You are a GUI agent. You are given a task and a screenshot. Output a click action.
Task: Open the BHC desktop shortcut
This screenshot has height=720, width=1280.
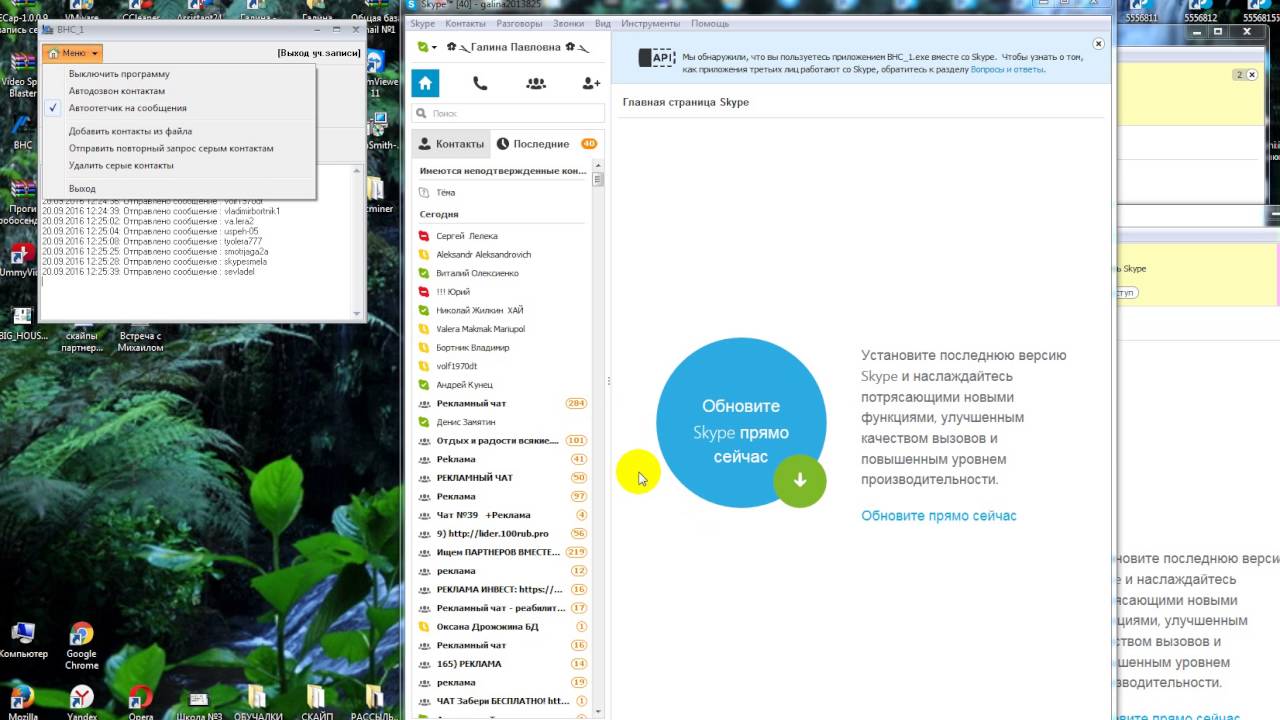(x=22, y=133)
